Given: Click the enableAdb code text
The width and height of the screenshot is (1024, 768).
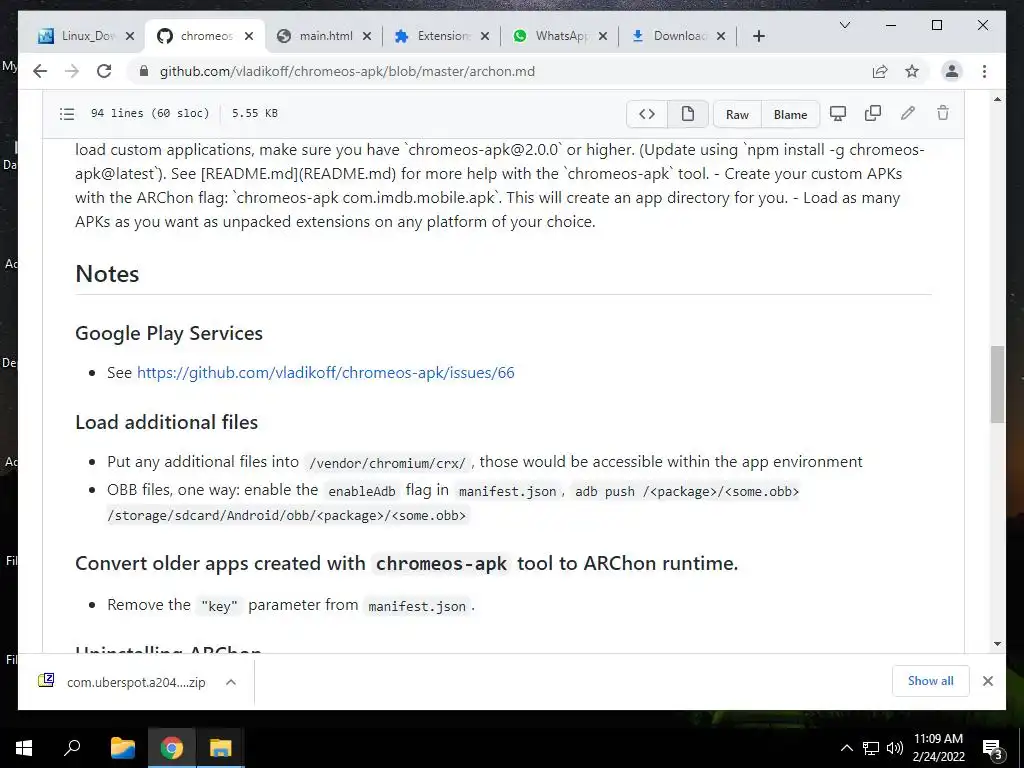Looking at the screenshot, I should [x=362, y=491].
